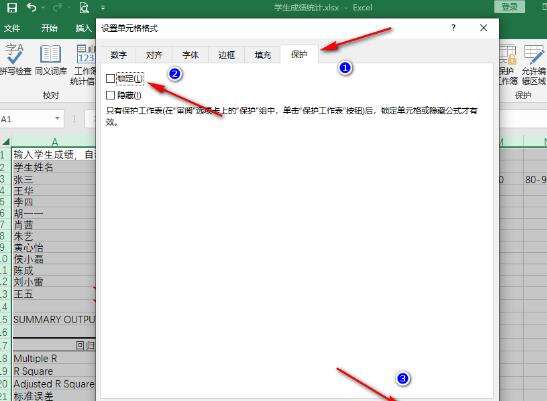Open the 同义词库 thesaurus tool

click(51, 59)
